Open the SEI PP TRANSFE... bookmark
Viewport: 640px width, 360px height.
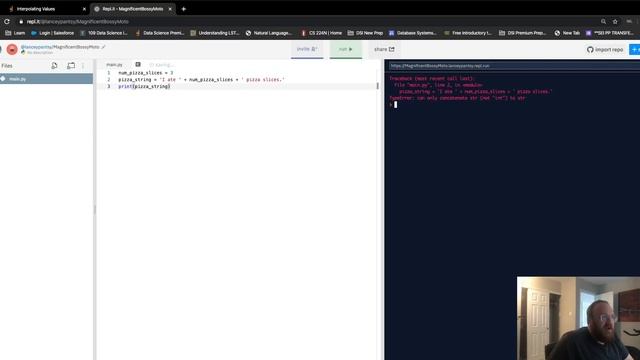tap(610, 33)
